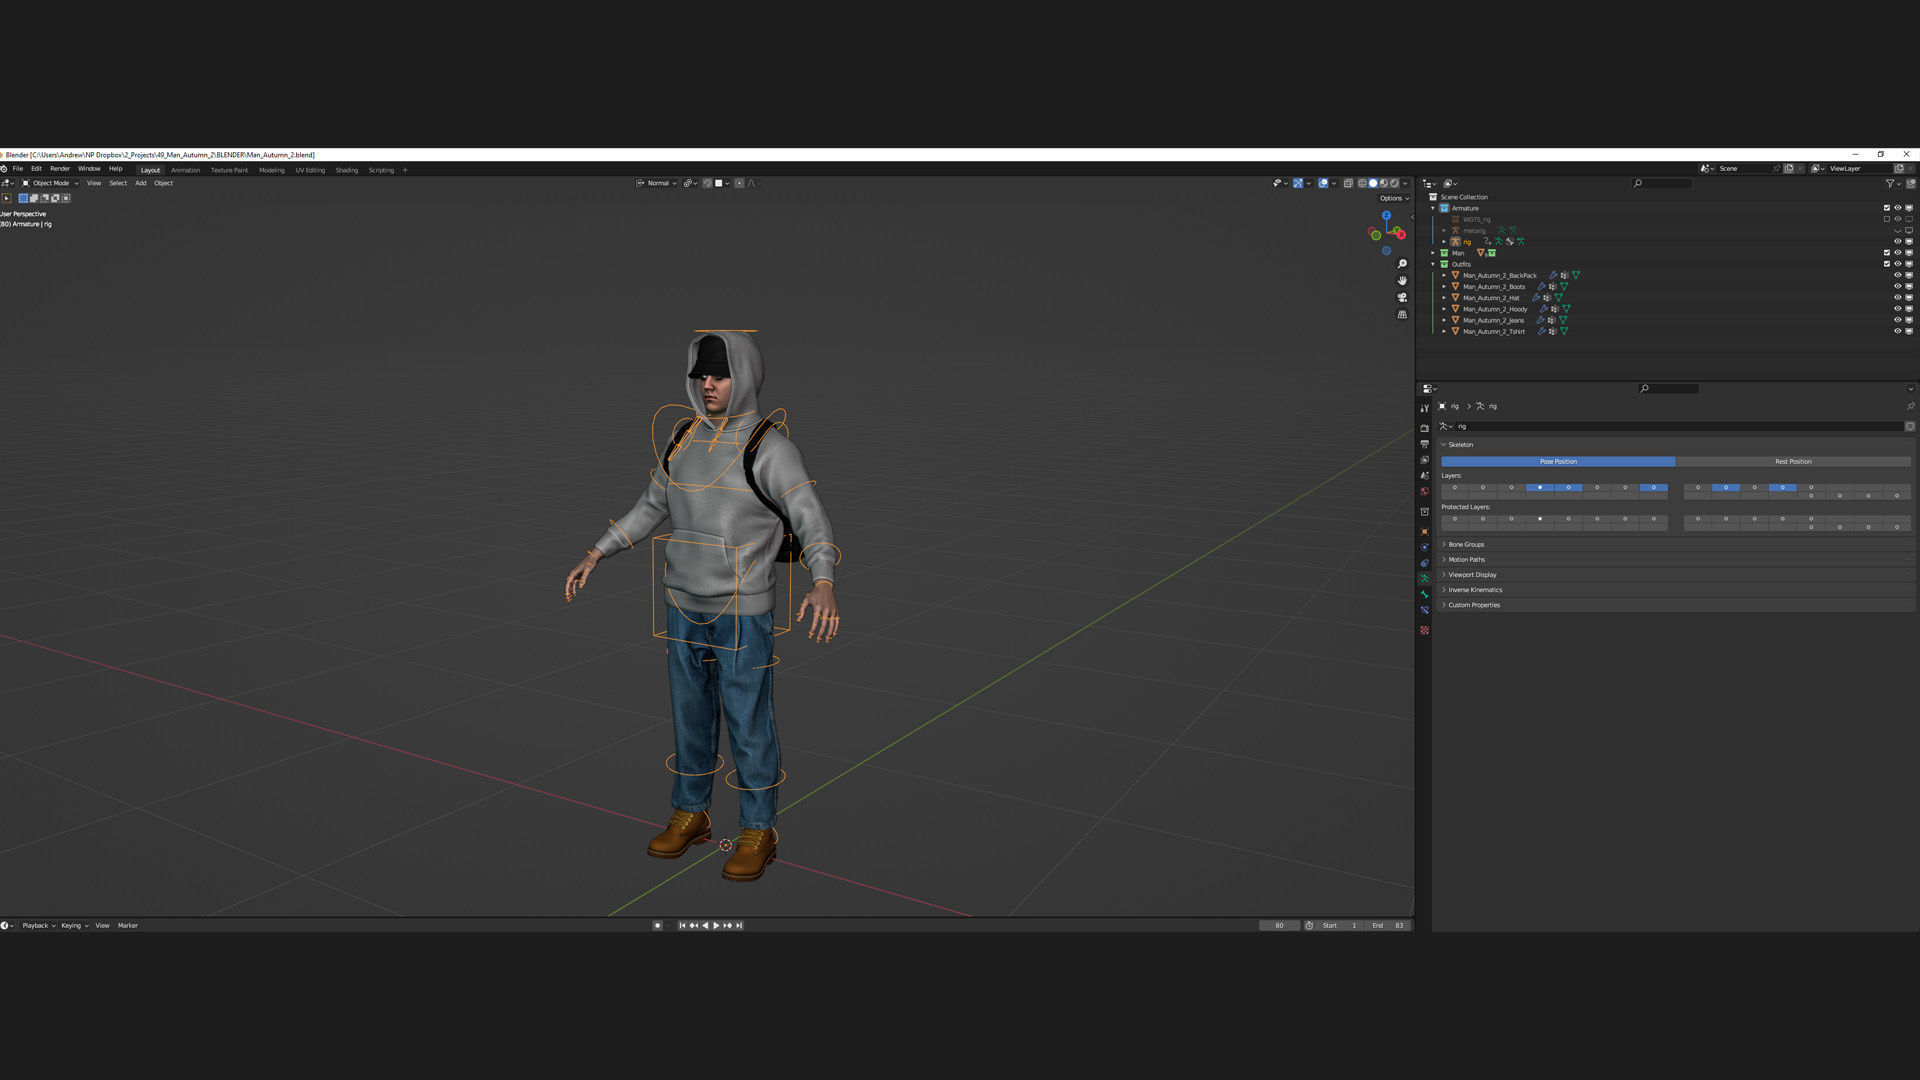Expand the Inverse Kinematics panel
This screenshot has height=1080, width=1920.
[1475, 589]
